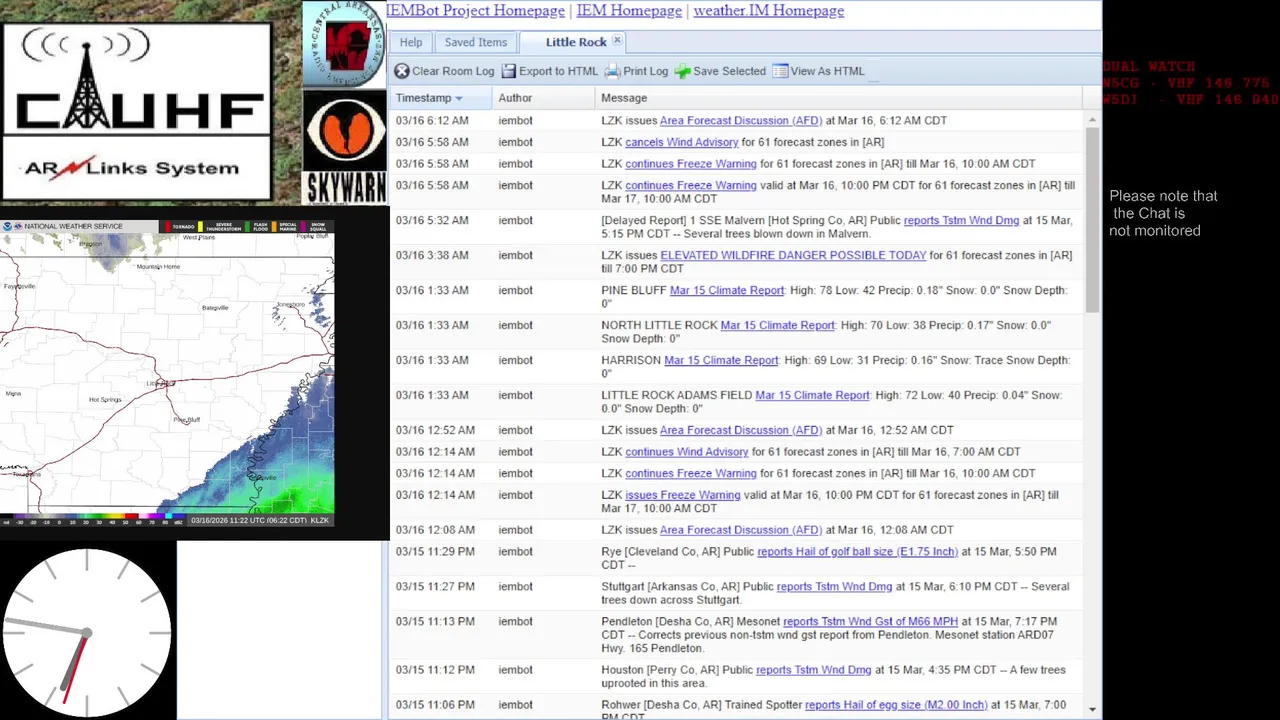
Task: Click the View As HTML button
Action: click(x=818, y=71)
